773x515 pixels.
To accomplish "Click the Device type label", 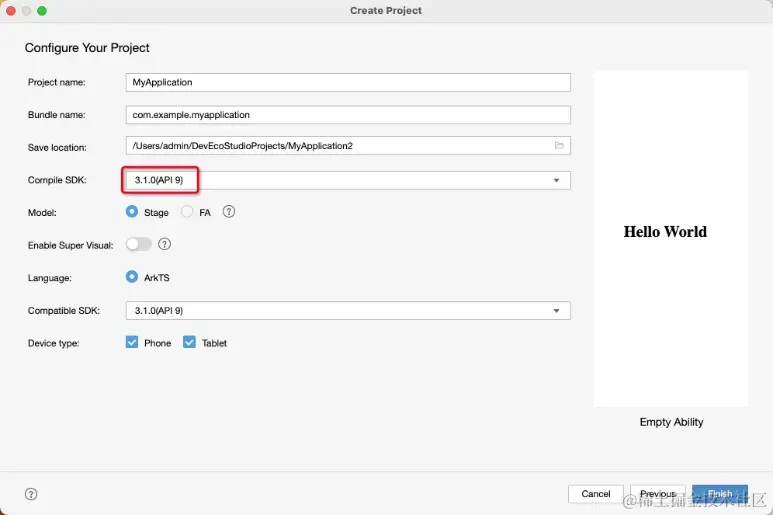I will point(54,343).
